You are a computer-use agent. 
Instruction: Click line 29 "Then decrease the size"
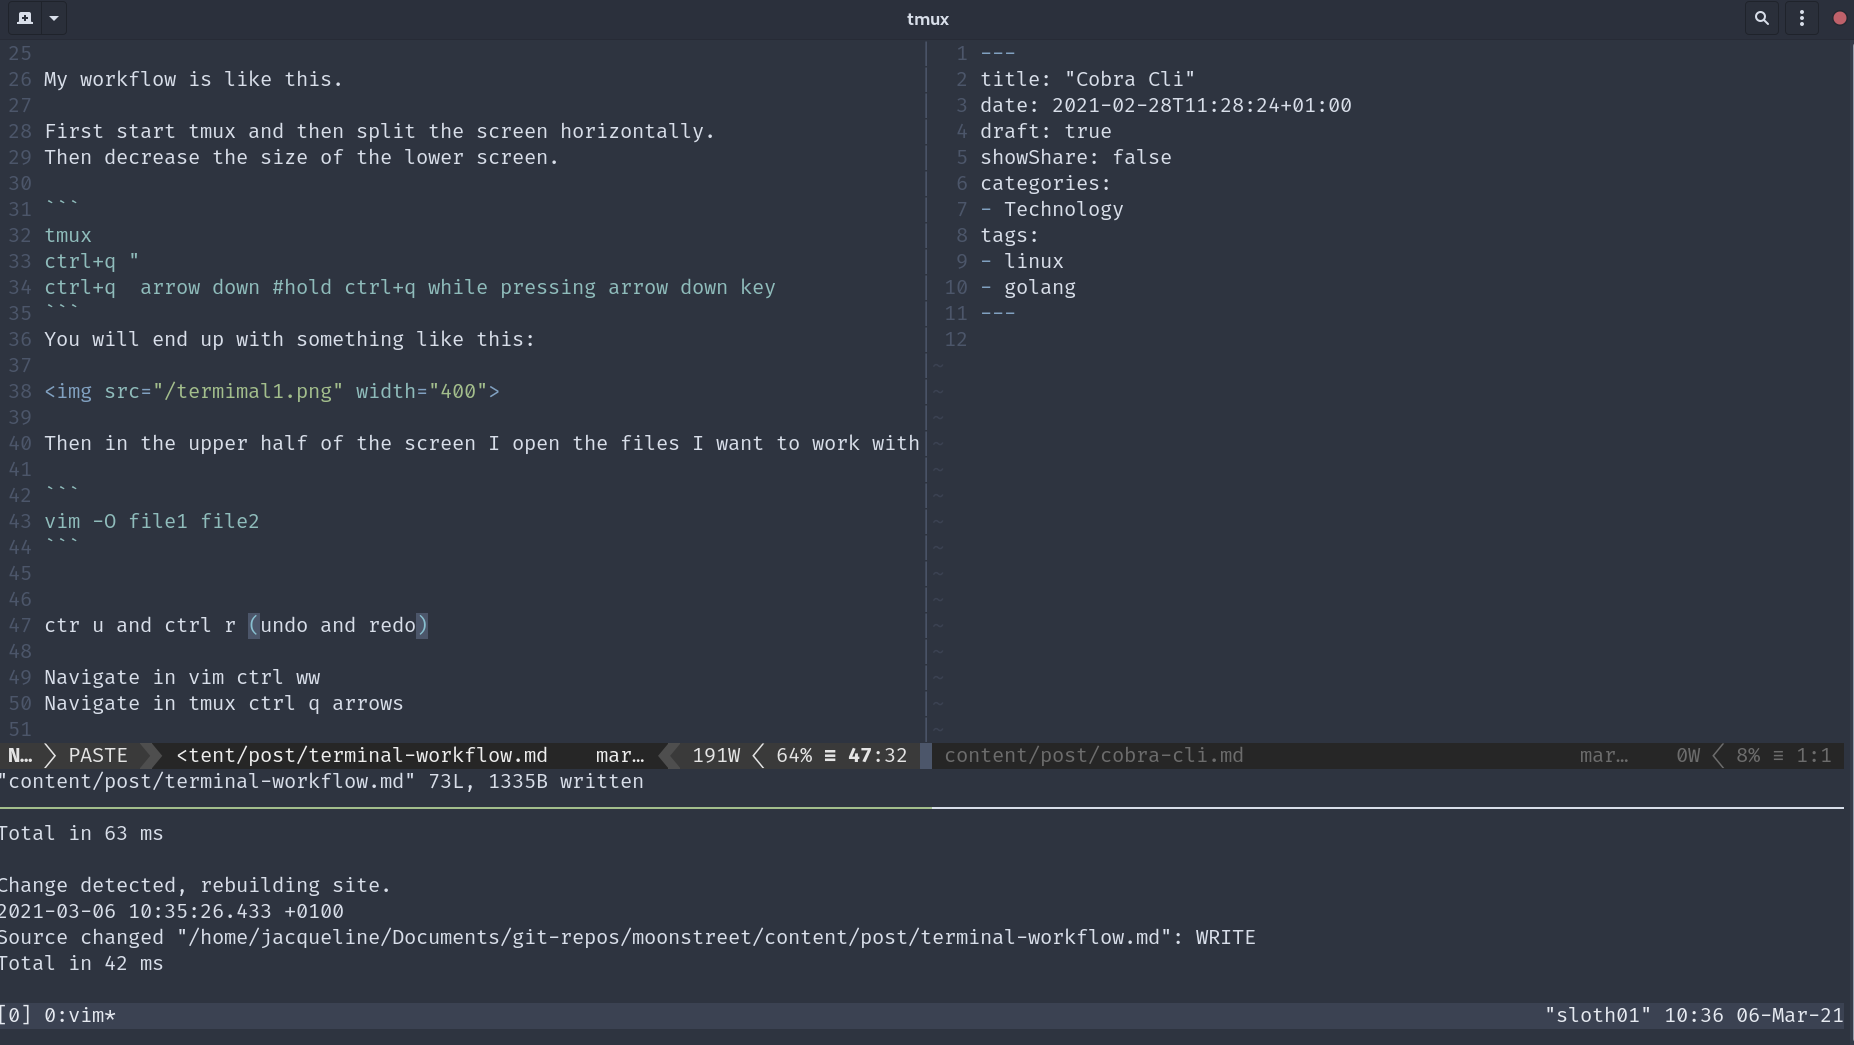pyautogui.click(x=301, y=157)
